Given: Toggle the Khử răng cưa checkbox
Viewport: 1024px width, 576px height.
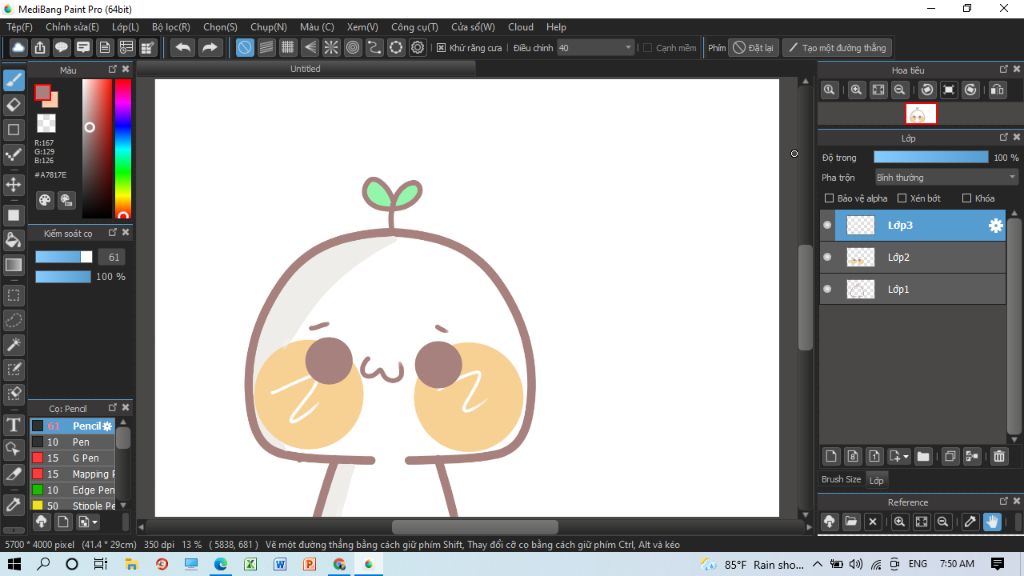Looking at the screenshot, I should pos(441,48).
